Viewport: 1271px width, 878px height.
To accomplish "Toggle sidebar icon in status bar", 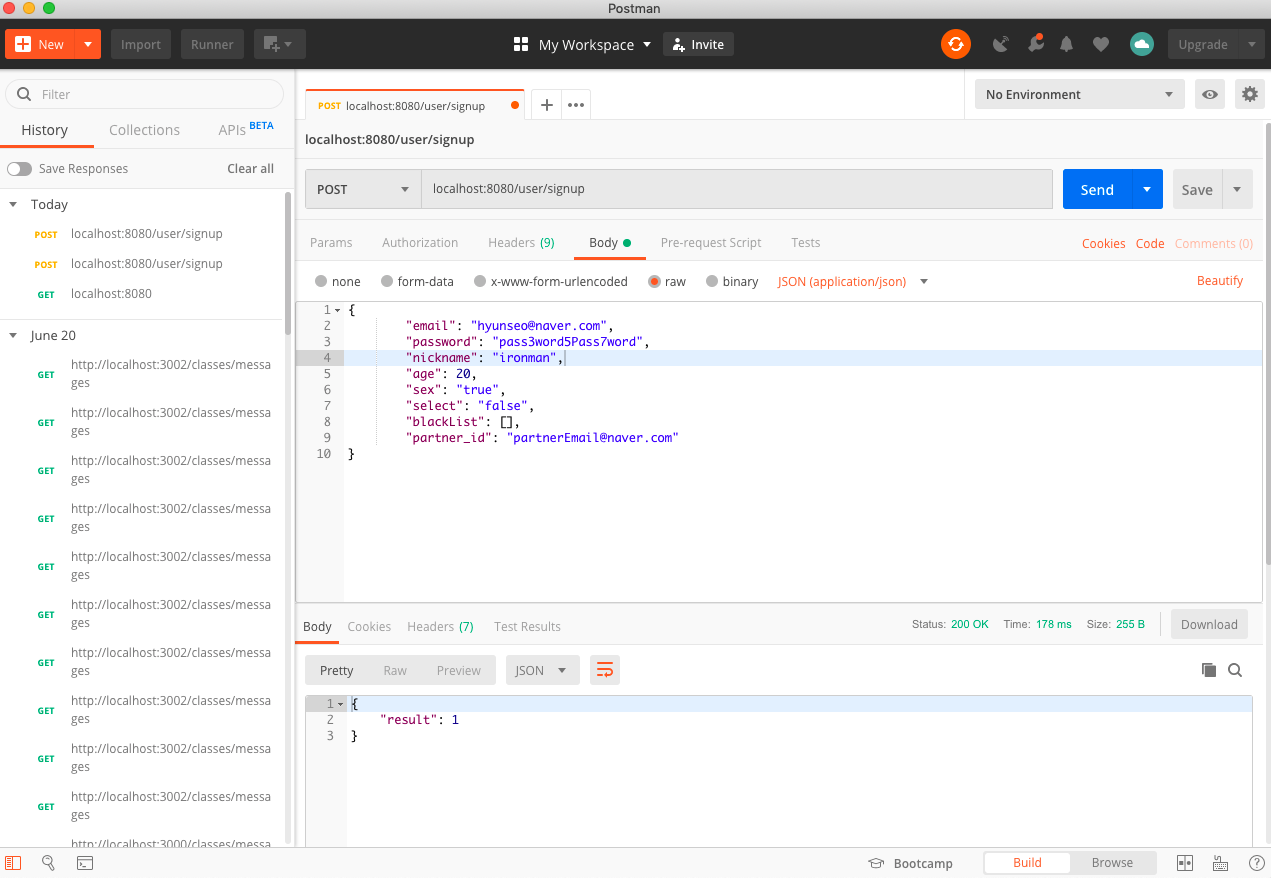I will tap(13, 862).
